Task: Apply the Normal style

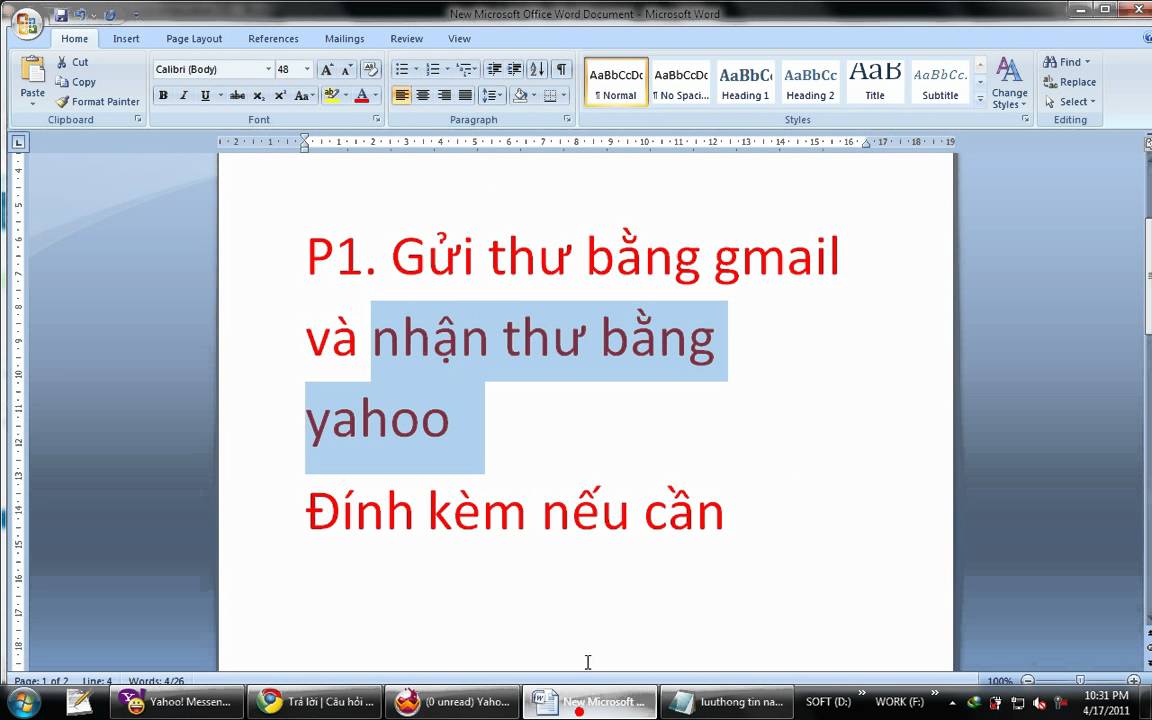Action: coord(616,82)
